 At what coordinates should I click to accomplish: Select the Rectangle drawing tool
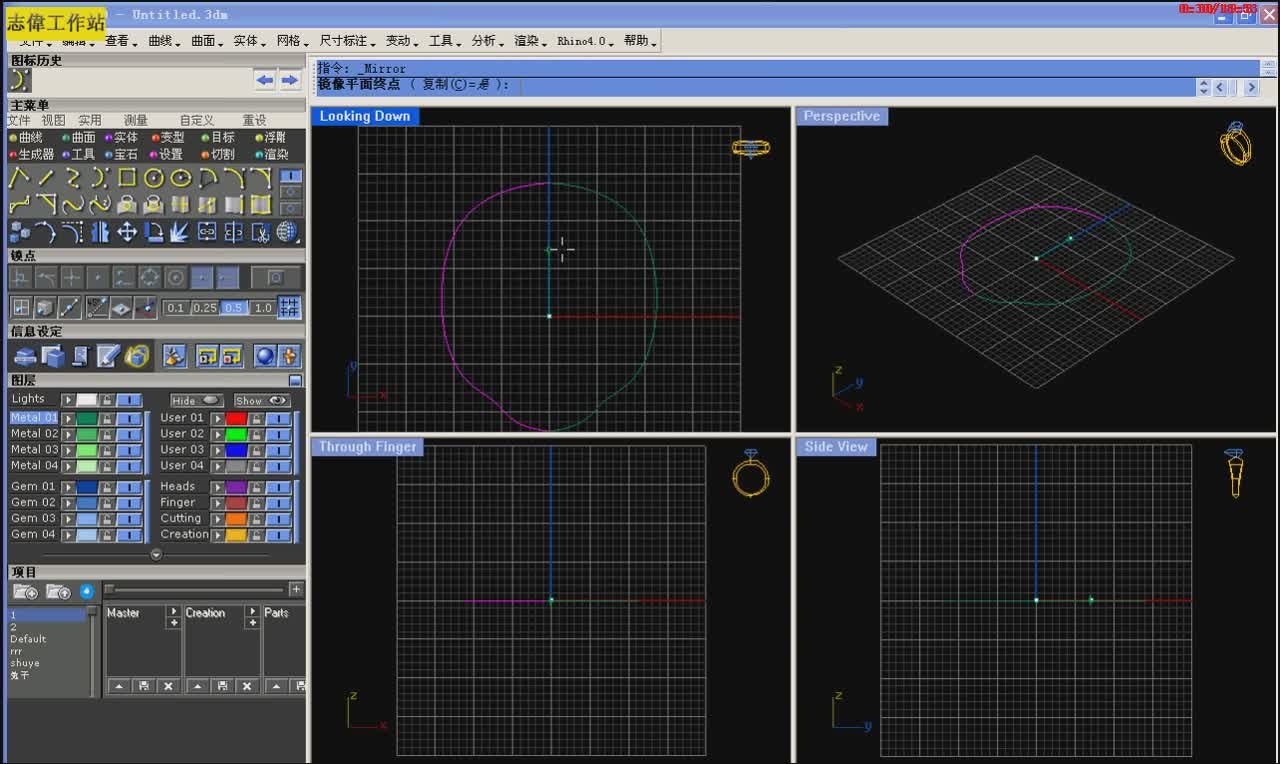[127, 178]
